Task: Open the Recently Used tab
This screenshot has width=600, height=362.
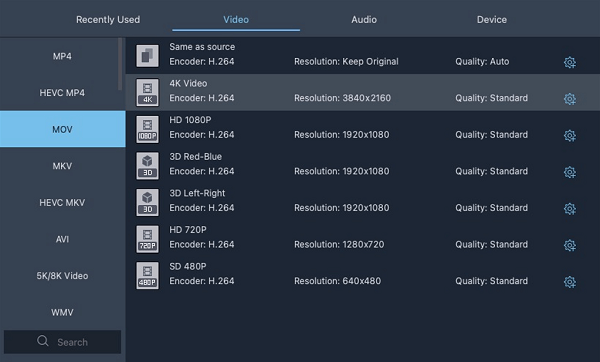Action: click(x=108, y=20)
